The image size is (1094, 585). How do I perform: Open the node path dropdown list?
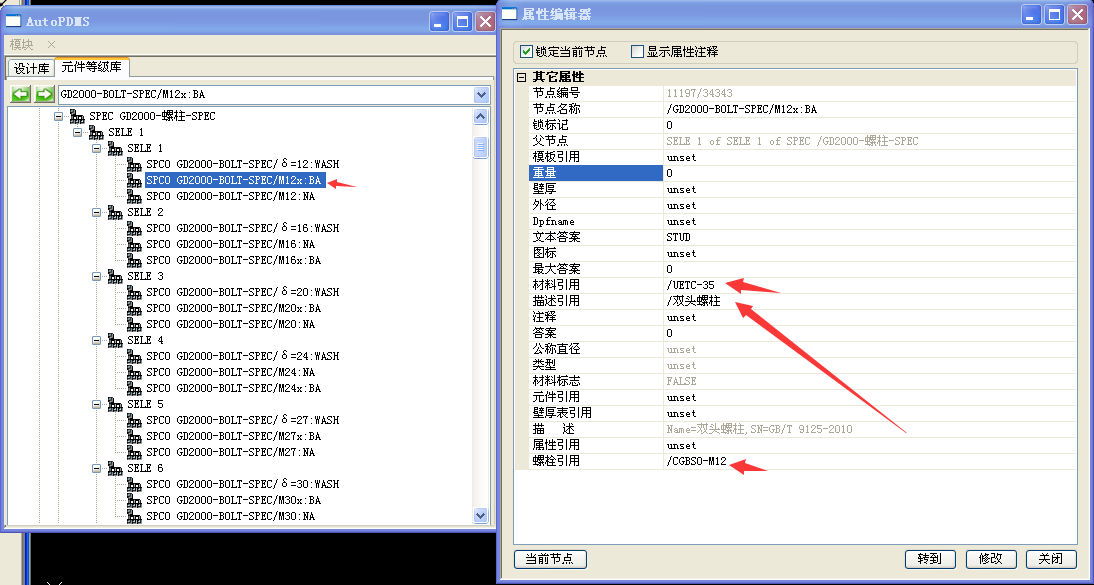(x=481, y=94)
